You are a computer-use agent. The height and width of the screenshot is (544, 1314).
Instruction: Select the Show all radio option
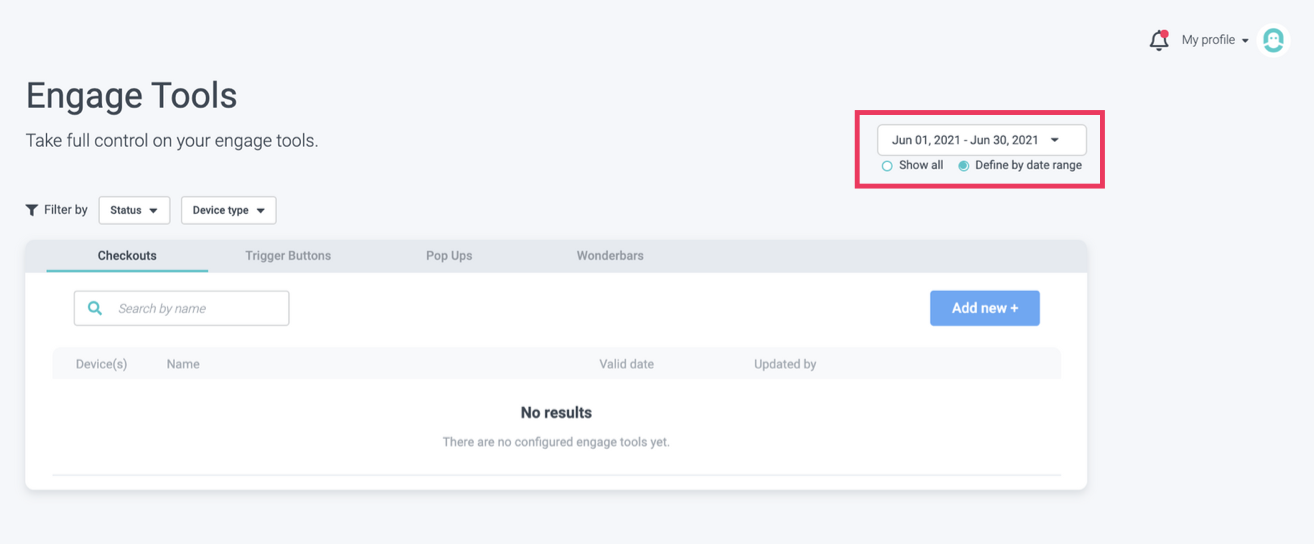coord(887,166)
